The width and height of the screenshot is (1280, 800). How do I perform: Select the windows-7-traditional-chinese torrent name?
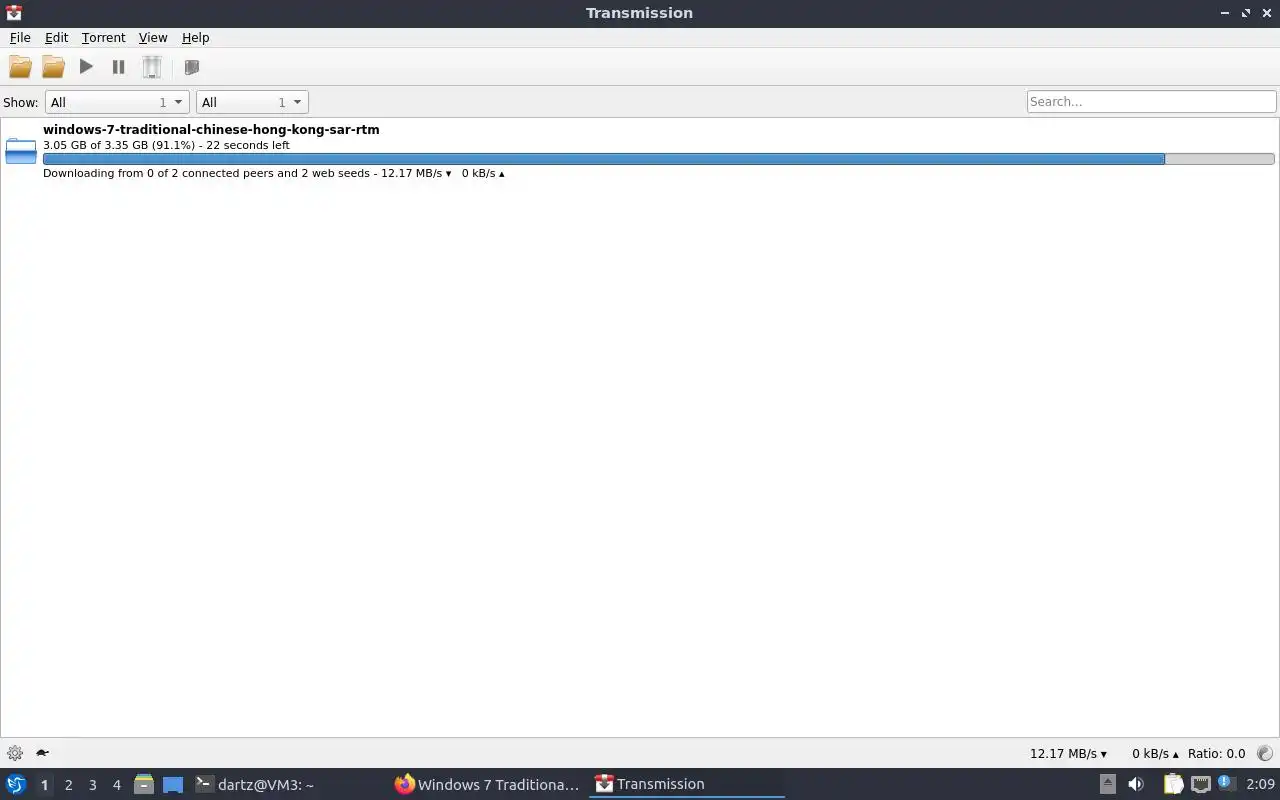tap(211, 129)
